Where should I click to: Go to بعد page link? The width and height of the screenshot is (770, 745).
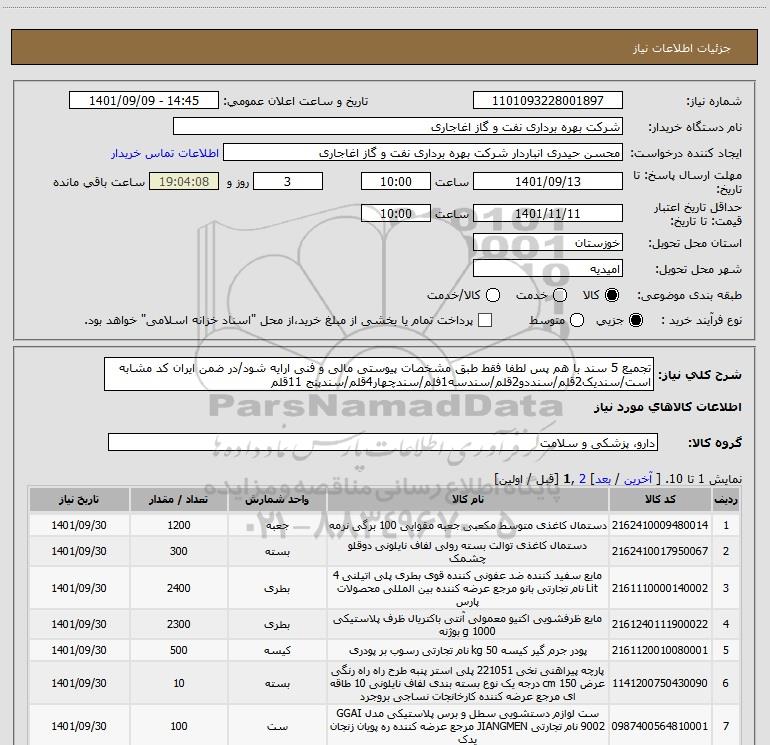[603, 479]
